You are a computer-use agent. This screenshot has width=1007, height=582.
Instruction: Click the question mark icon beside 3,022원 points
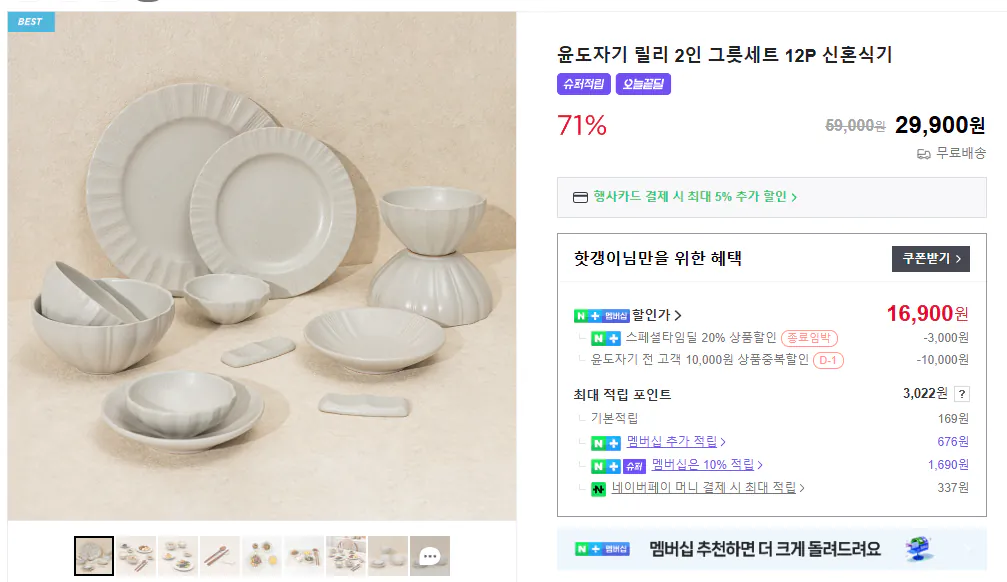[x=961, y=394]
